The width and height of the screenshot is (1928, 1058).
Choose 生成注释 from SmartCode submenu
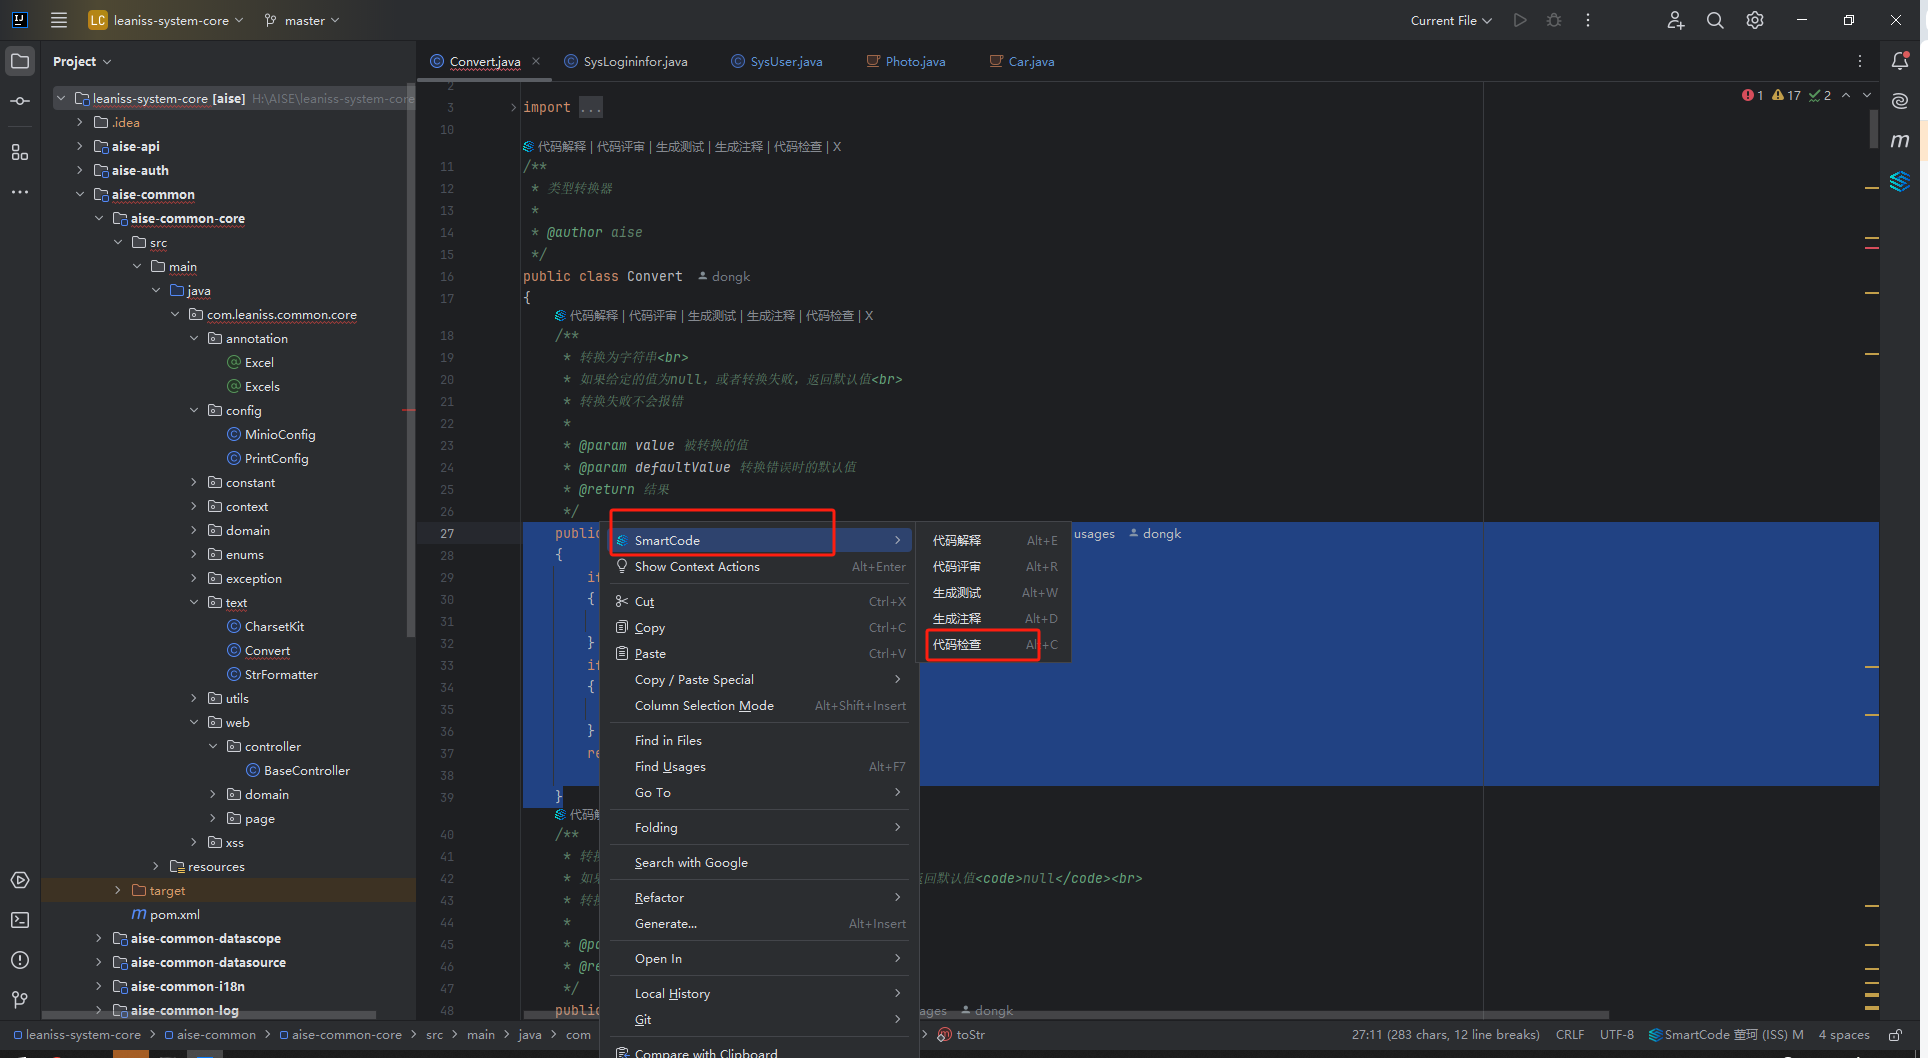tap(995, 618)
